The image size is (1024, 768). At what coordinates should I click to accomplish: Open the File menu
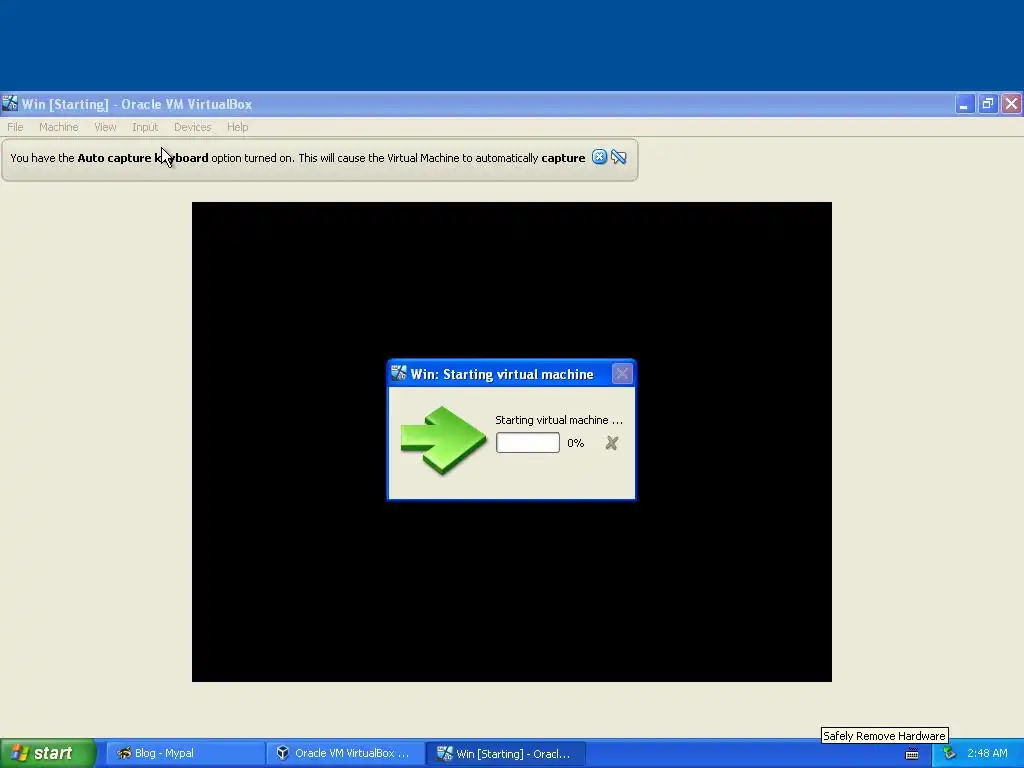pos(15,127)
